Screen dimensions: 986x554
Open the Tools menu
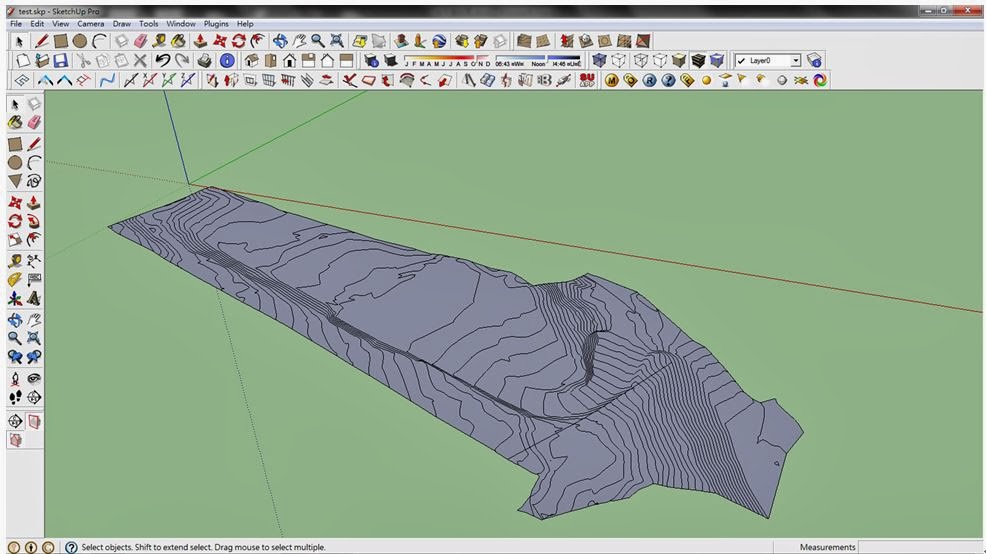[x=148, y=24]
